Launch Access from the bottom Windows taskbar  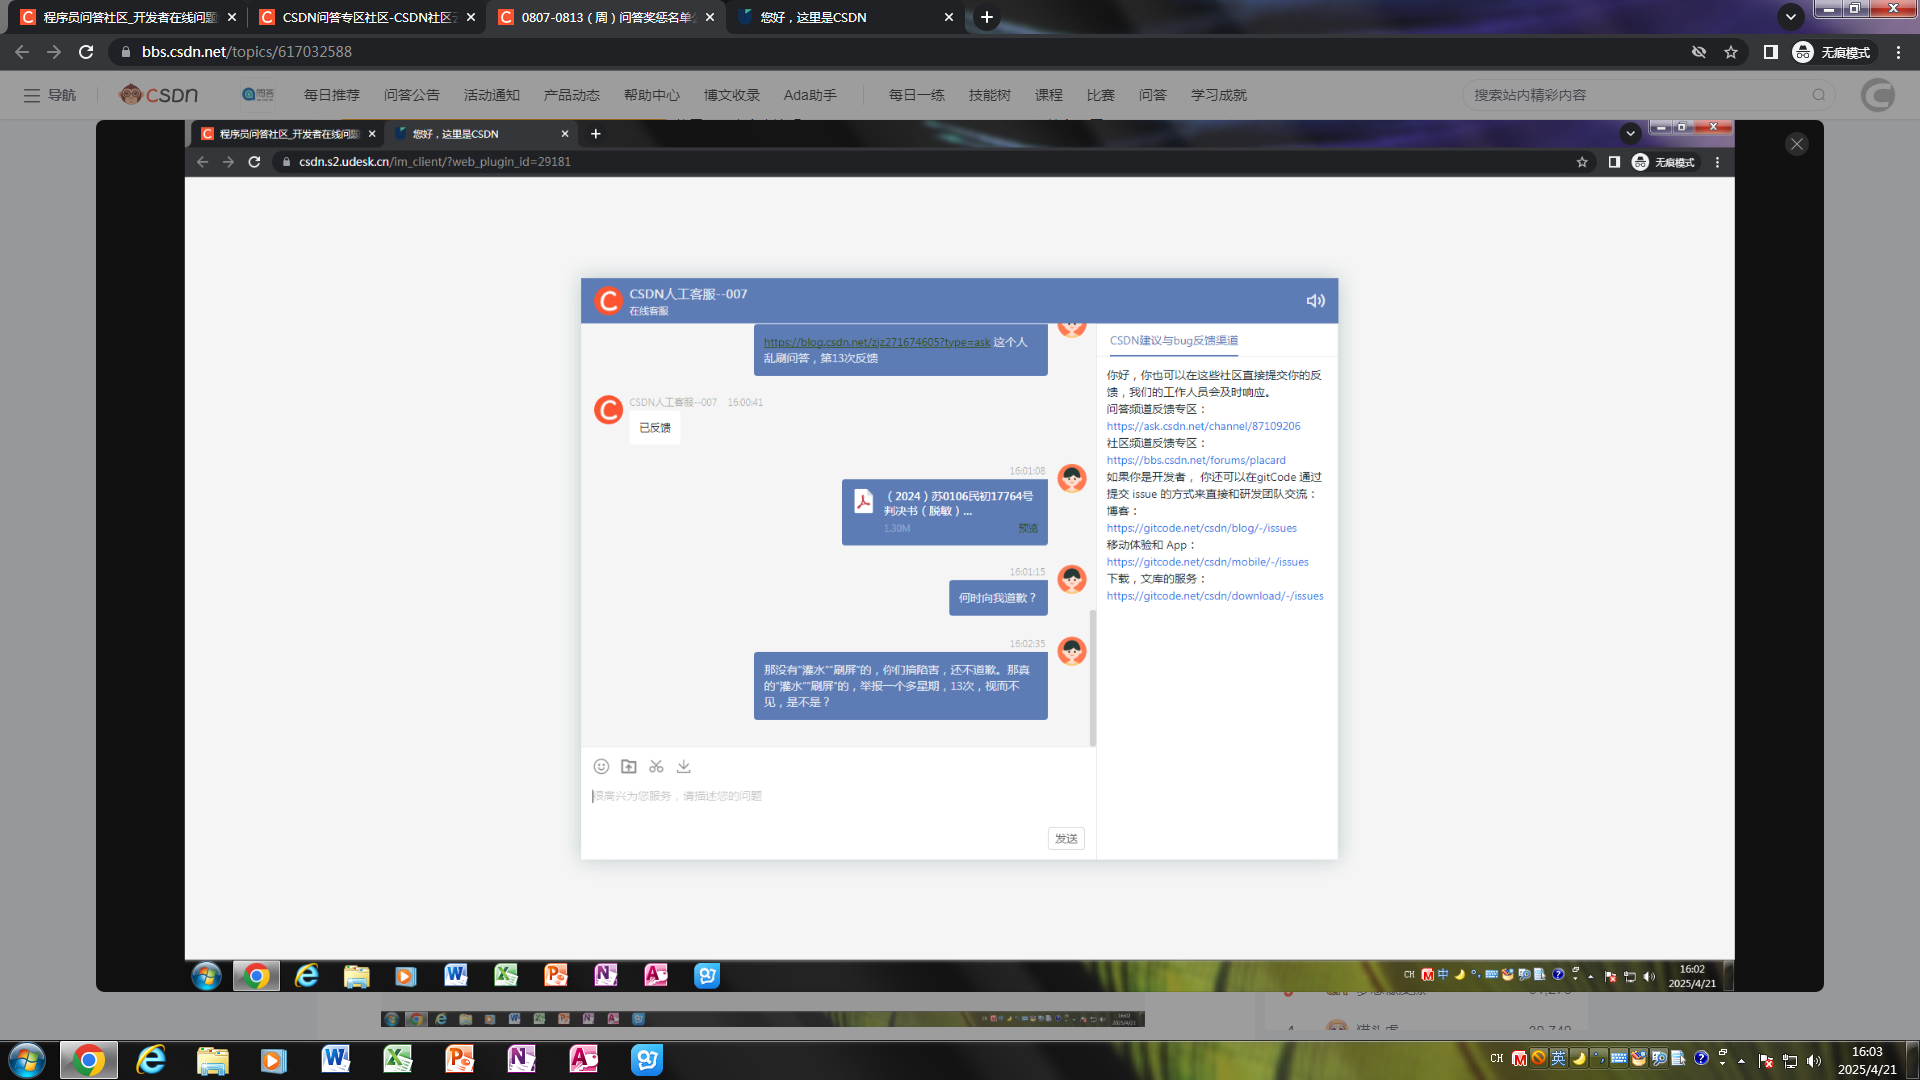point(583,1059)
